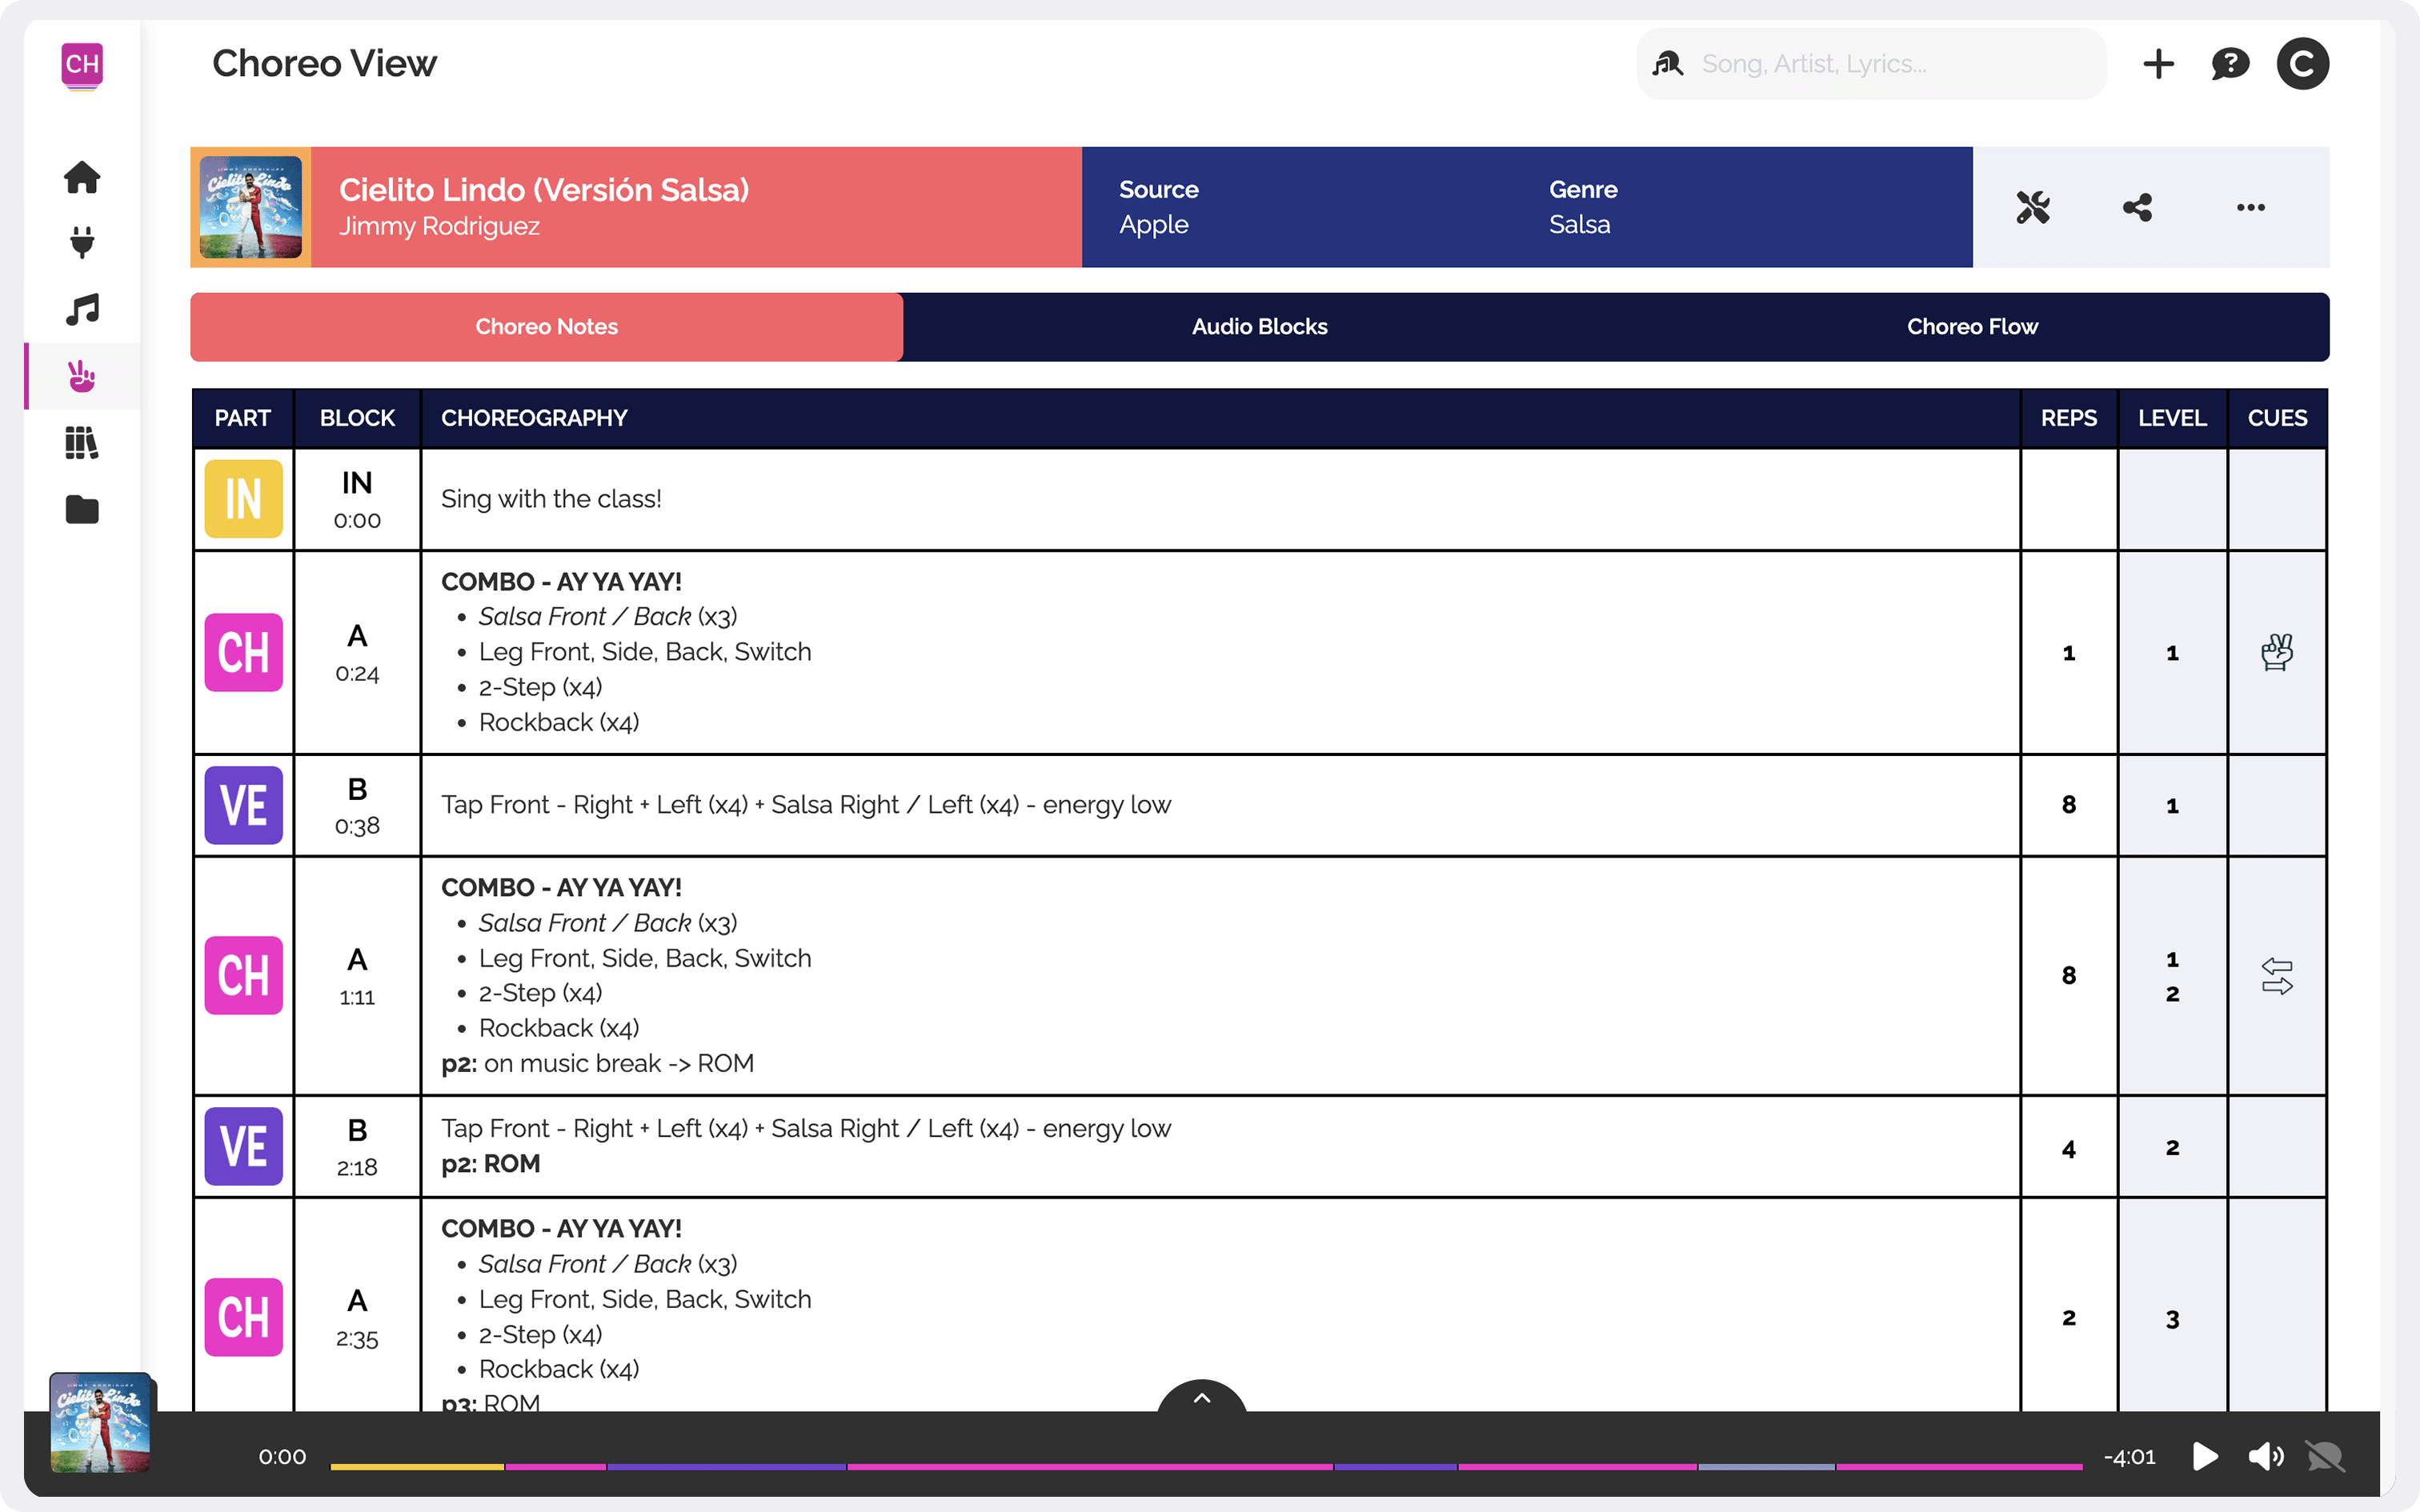
Task: Expand the player panel with up chevron
Action: (1202, 1398)
